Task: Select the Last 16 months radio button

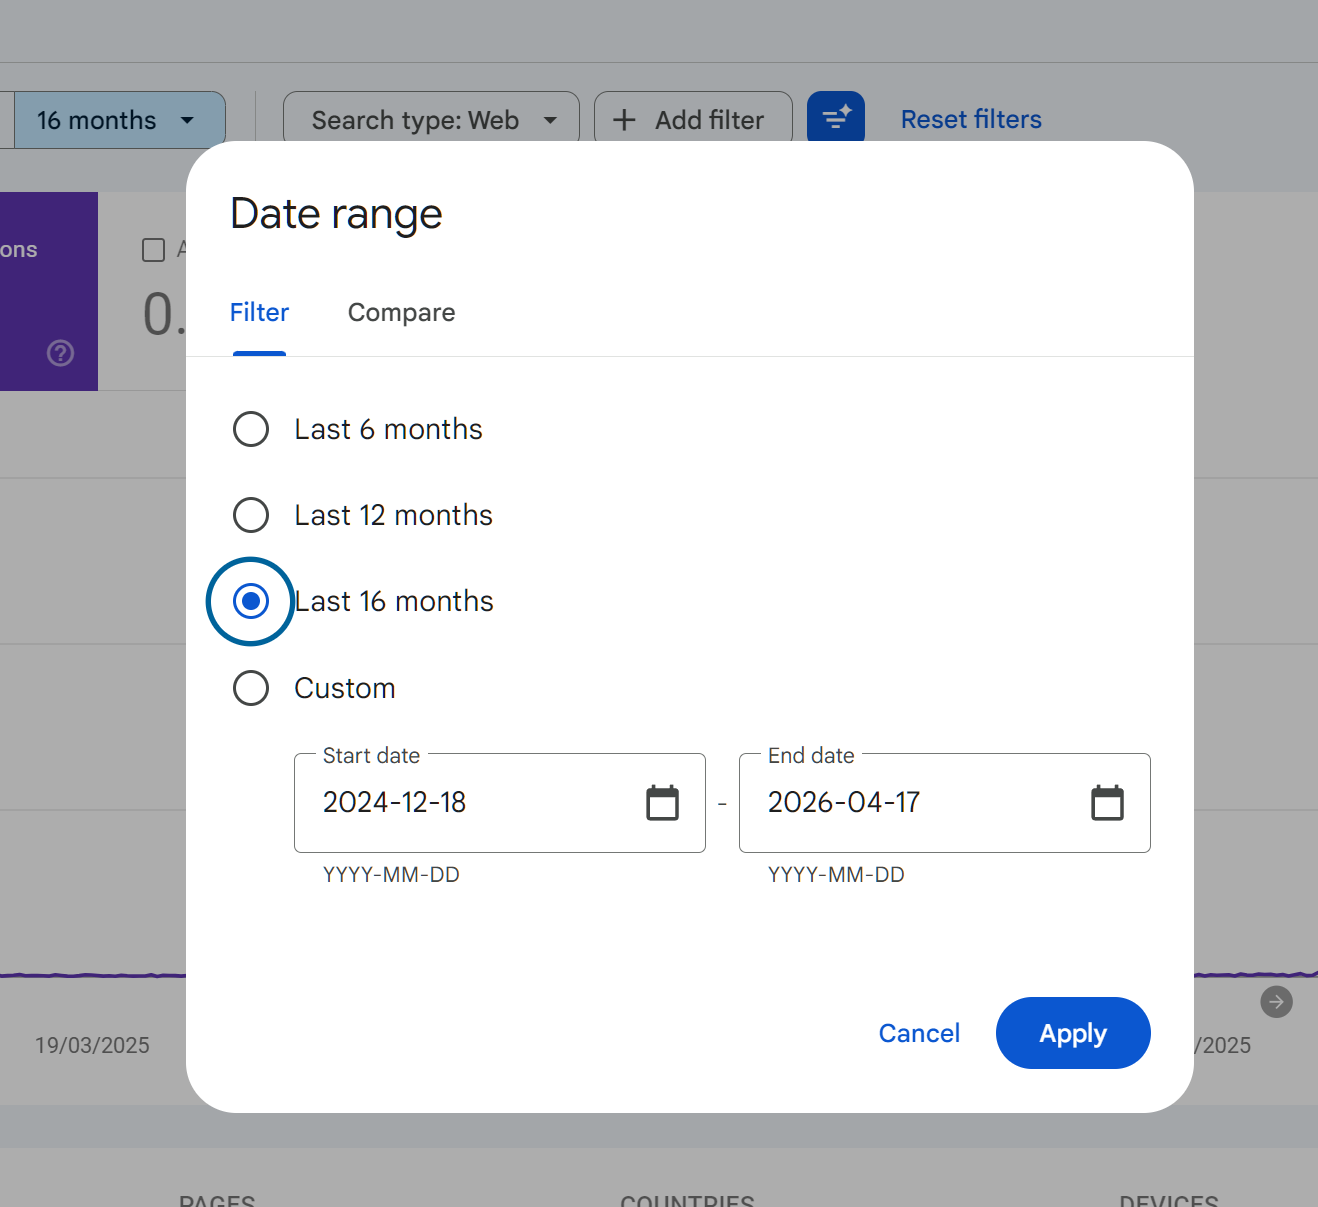Action: tap(251, 601)
